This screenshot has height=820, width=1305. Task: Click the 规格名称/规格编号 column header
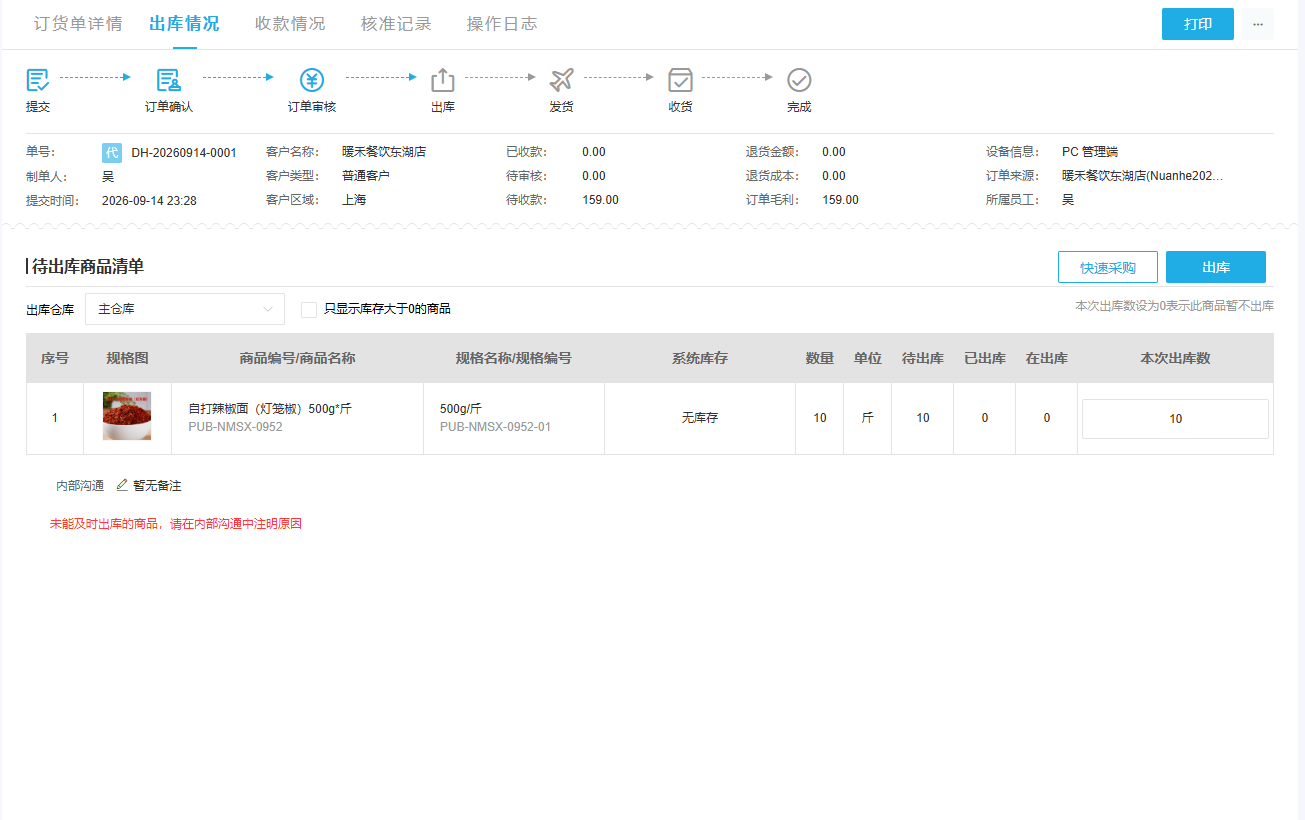[x=513, y=358]
